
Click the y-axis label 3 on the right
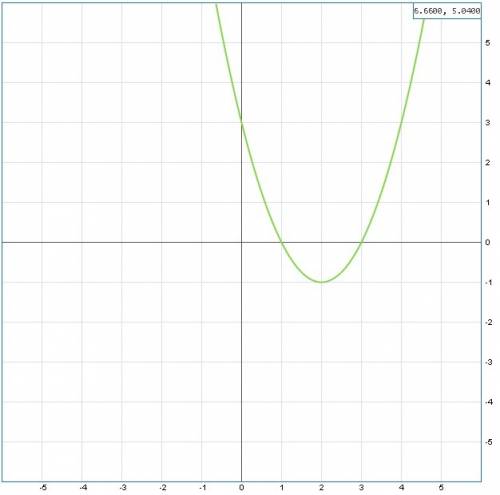pos(488,123)
